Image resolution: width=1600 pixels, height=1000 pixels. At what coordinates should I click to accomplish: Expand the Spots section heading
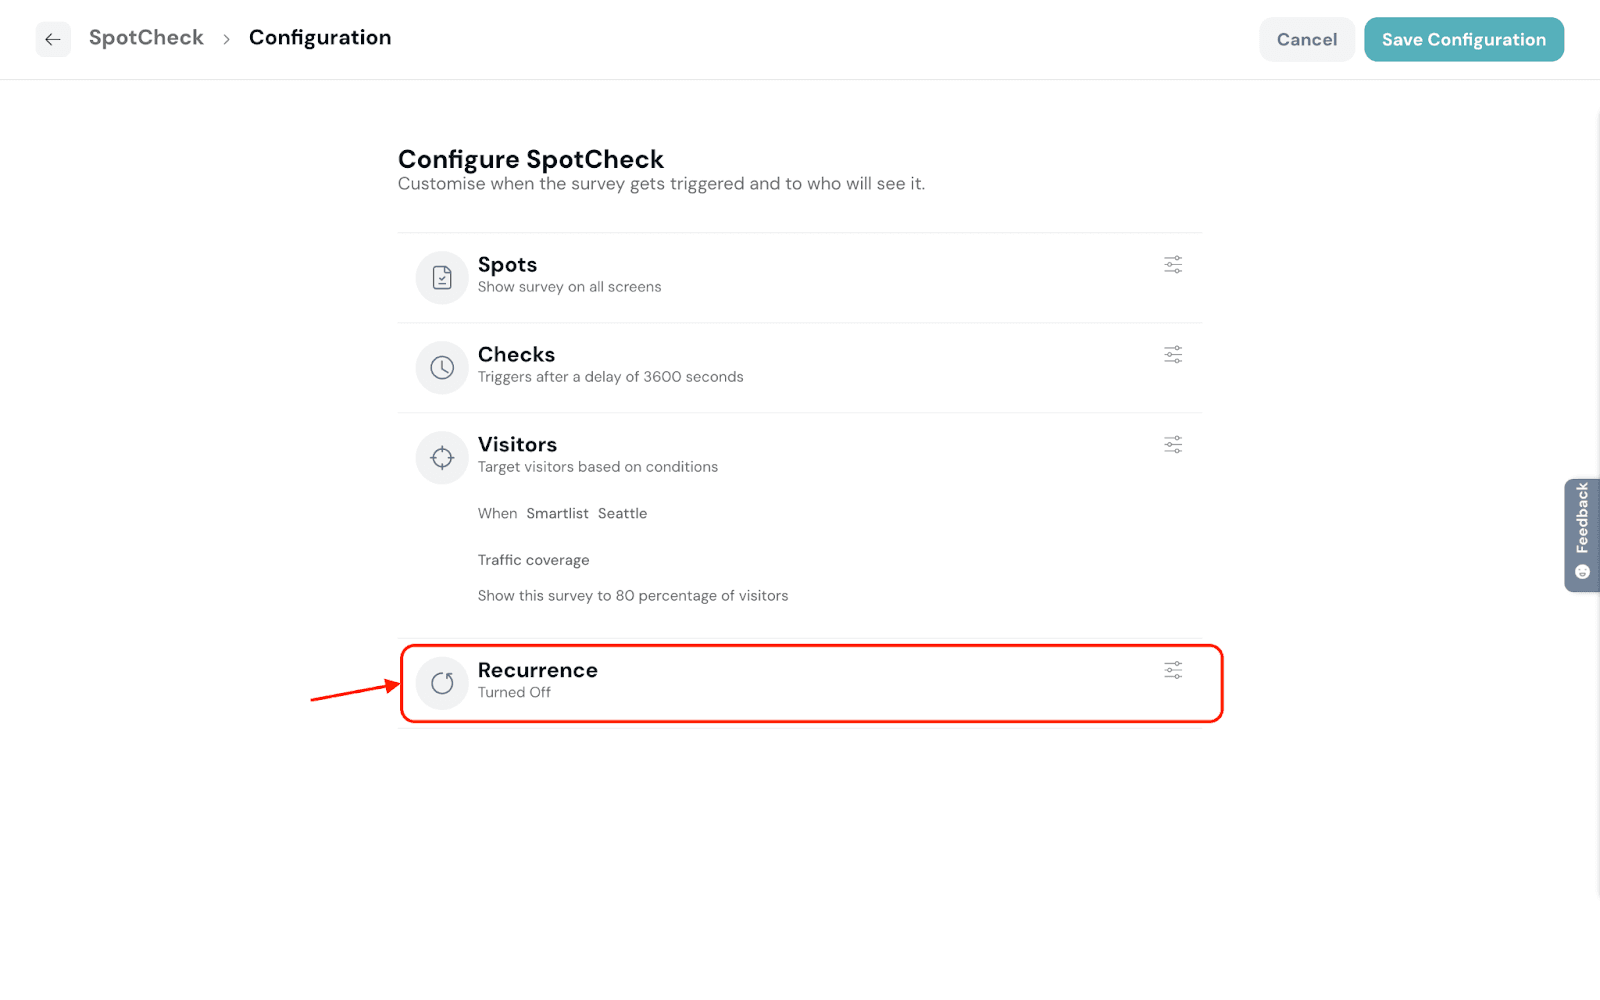pyautogui.click(x=507, y=265)
